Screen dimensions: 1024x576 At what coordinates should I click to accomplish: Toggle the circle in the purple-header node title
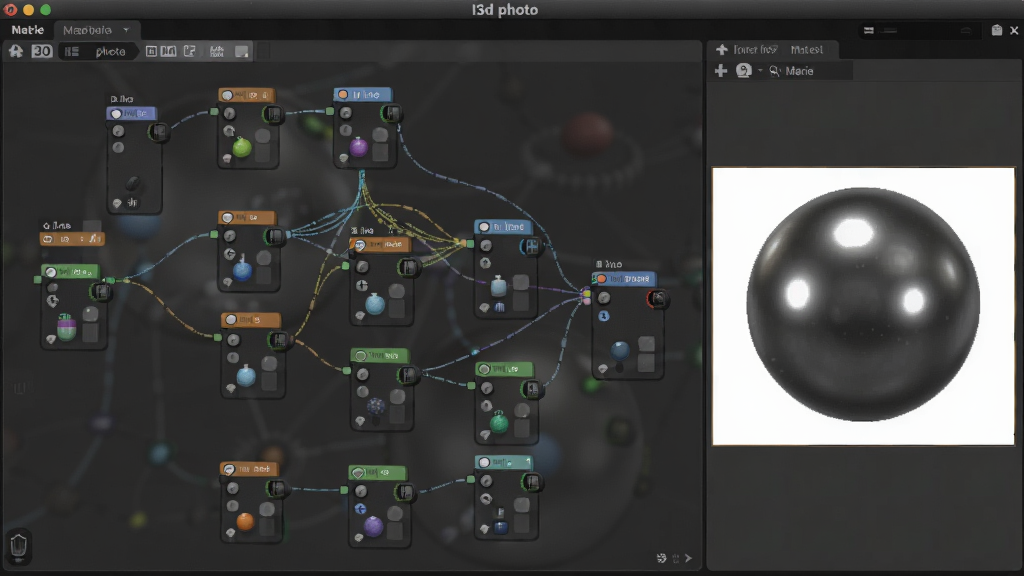point(116,114)
